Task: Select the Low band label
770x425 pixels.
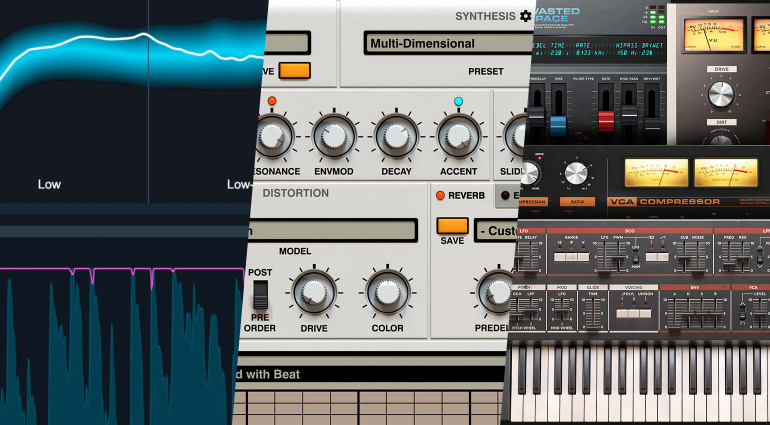Action: pyautogui.click(x=49, y=184)
